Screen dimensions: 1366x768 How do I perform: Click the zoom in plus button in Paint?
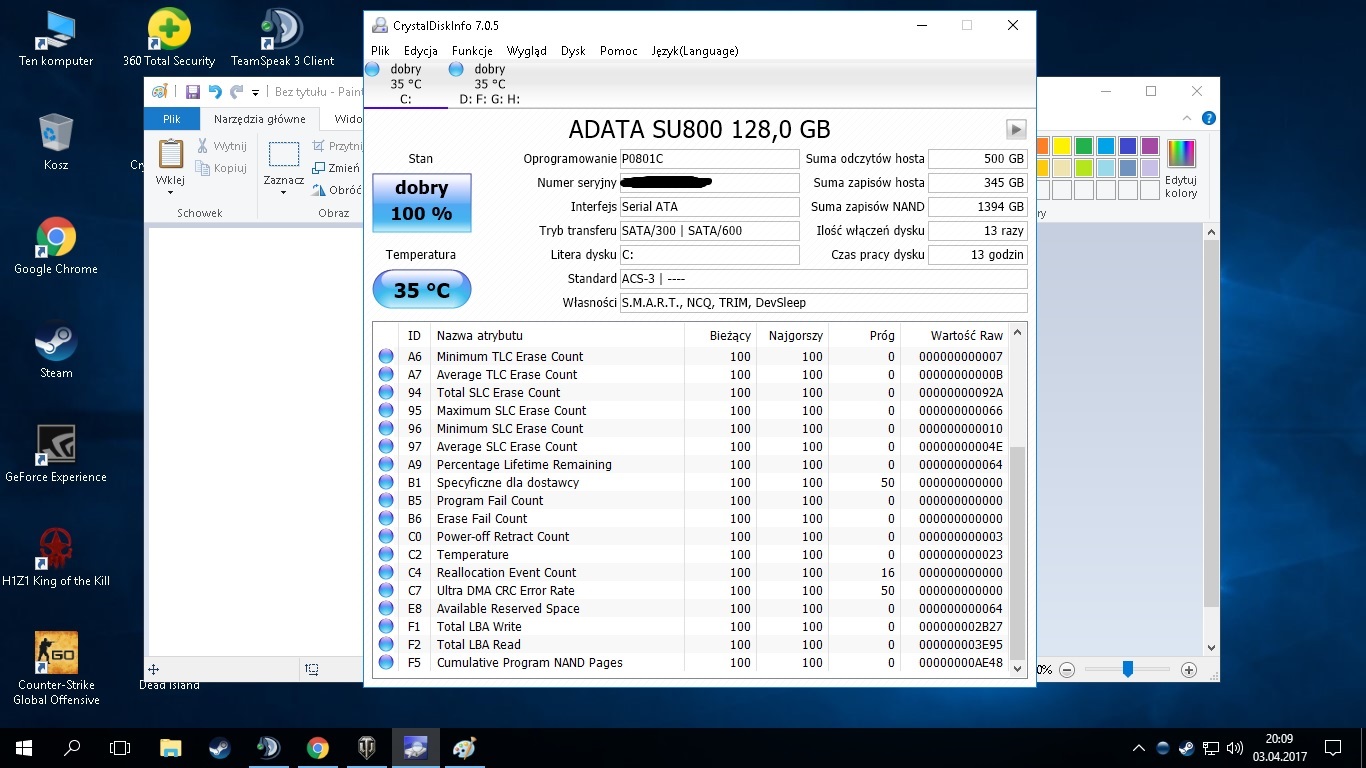click(x=1188, y=670)
